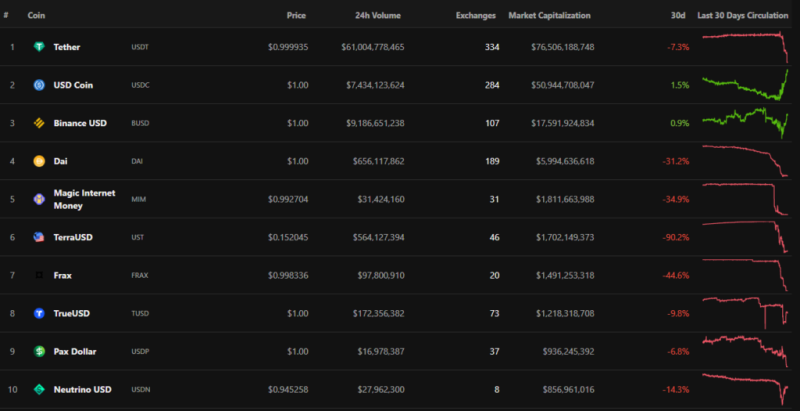This screenshot has width=800, height=411.
Task: Sort by Market Capitalization header
Action: click(549, 16)
